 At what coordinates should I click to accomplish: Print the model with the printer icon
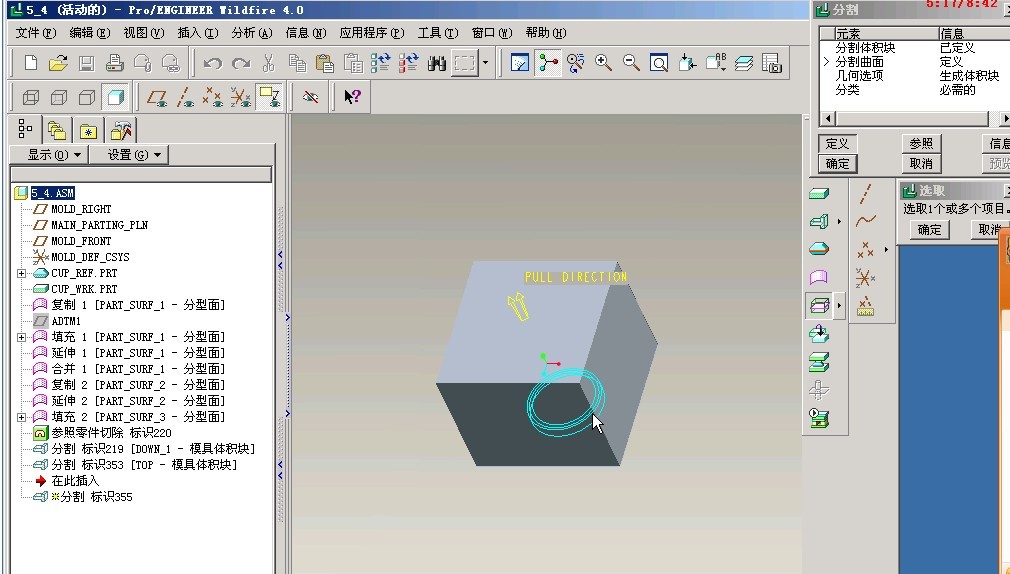[x=115, y=62]
